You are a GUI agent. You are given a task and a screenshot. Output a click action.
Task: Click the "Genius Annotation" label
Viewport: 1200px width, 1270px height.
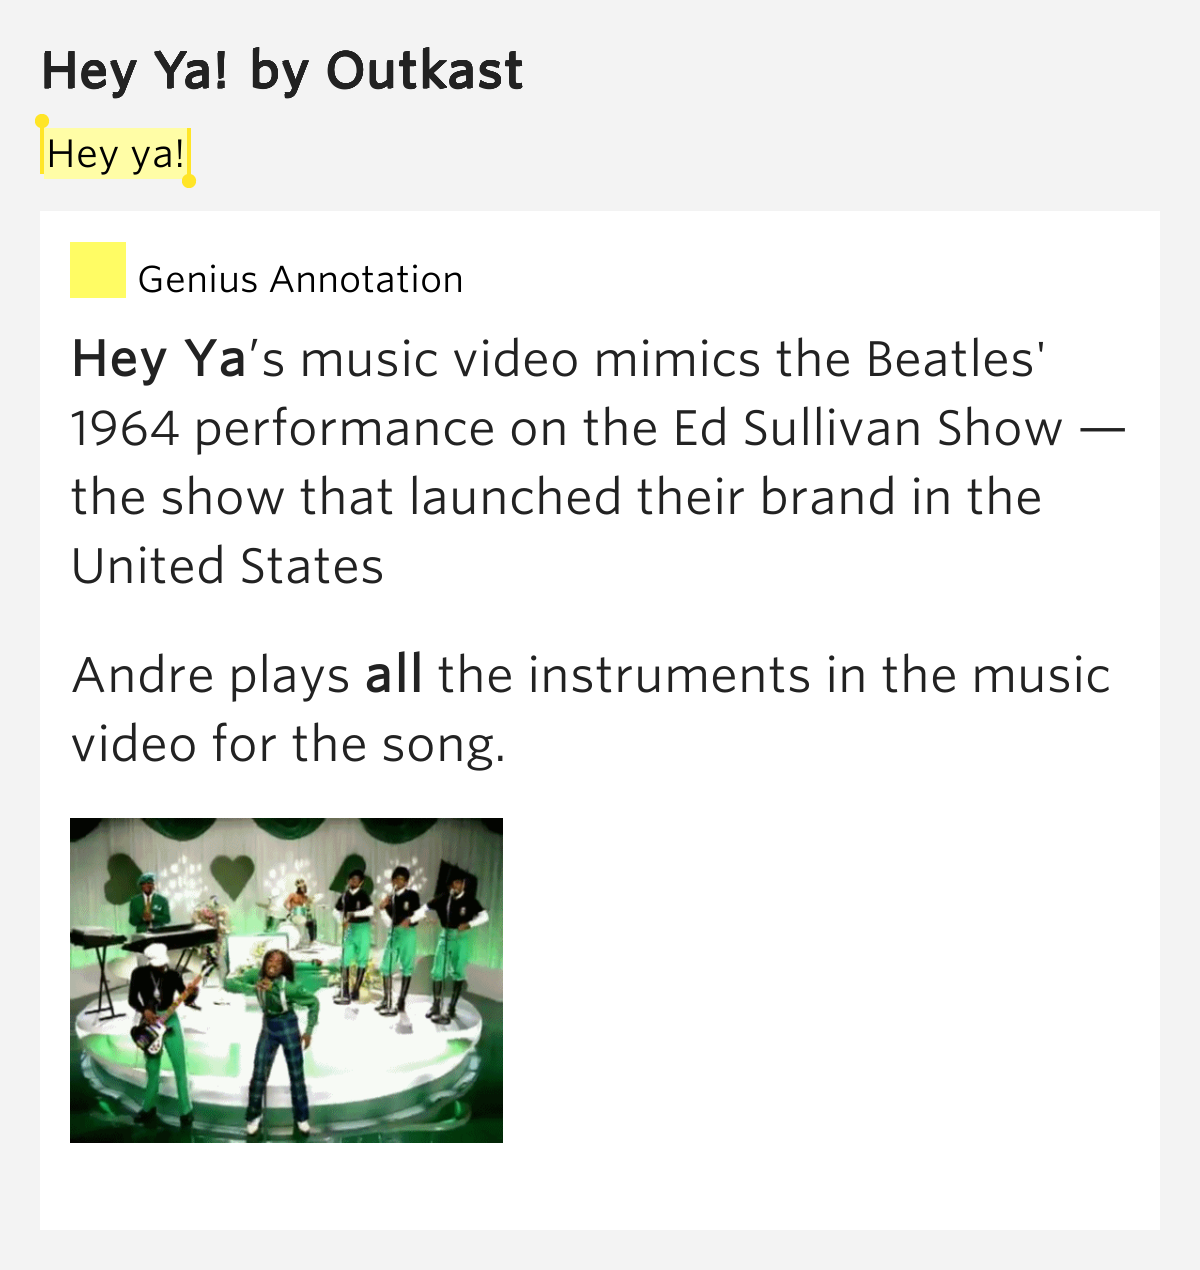300,280
